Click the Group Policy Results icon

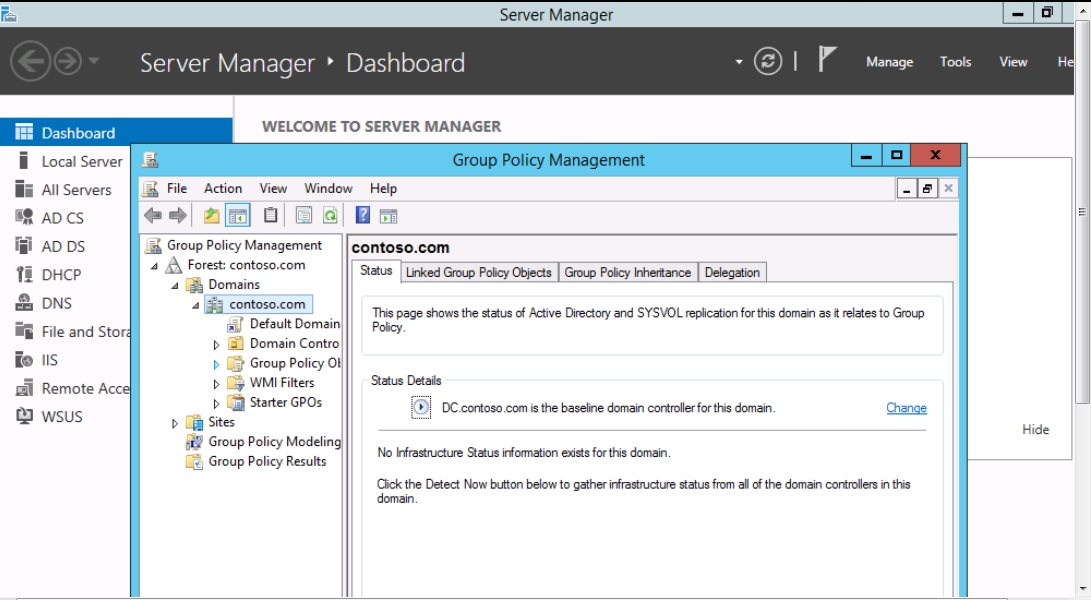194,461
